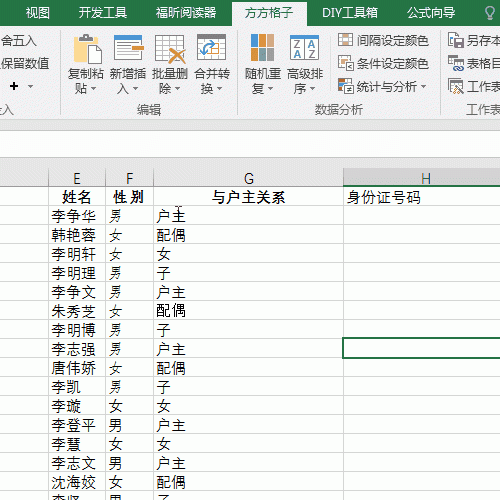Select the cell 李凯
Screen dimensions: 500x500
77,387
